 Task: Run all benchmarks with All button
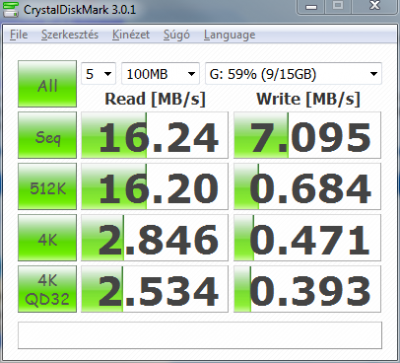pos(47,84)
